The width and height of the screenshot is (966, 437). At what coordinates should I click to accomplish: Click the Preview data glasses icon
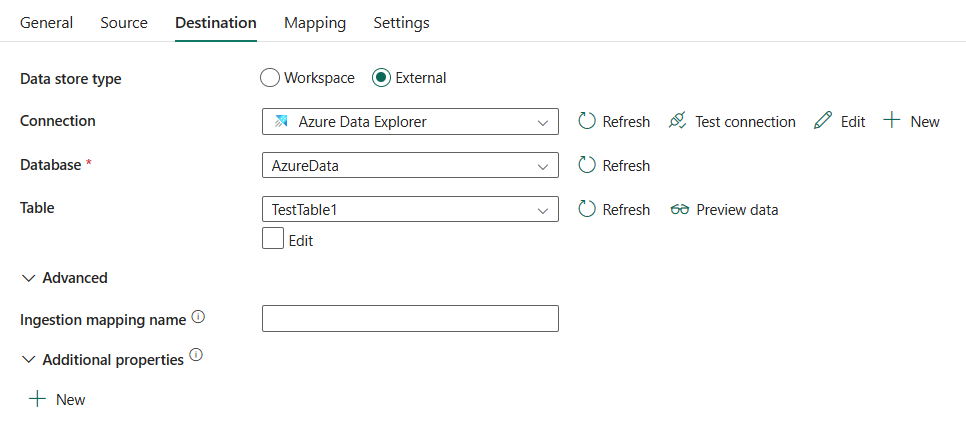pos(680,210)
